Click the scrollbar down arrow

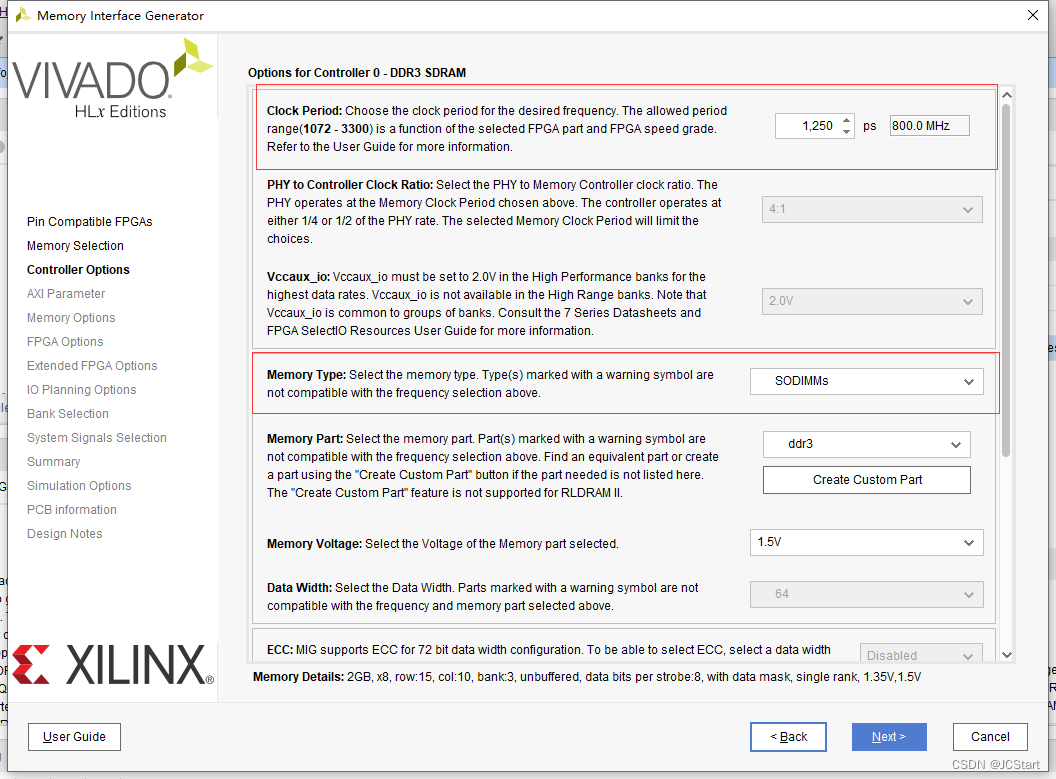click(x=1007, y=654)
